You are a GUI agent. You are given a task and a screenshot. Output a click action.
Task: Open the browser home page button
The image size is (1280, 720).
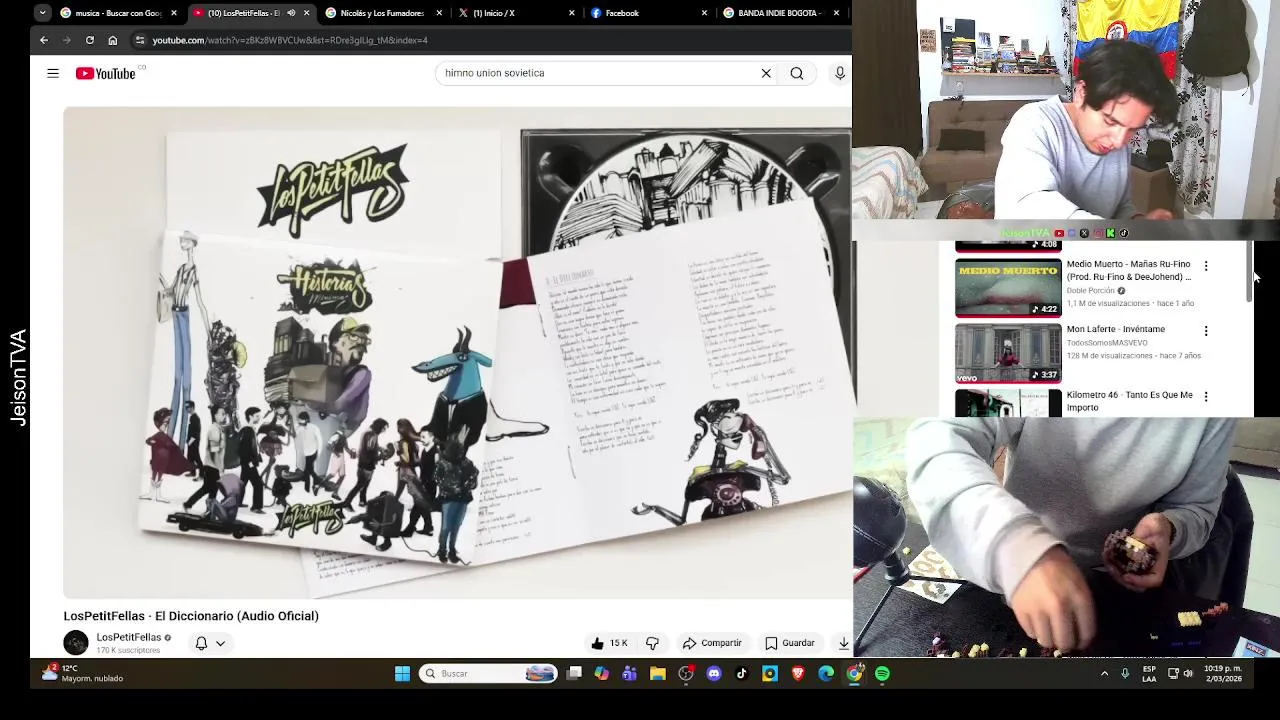point(112,40)
